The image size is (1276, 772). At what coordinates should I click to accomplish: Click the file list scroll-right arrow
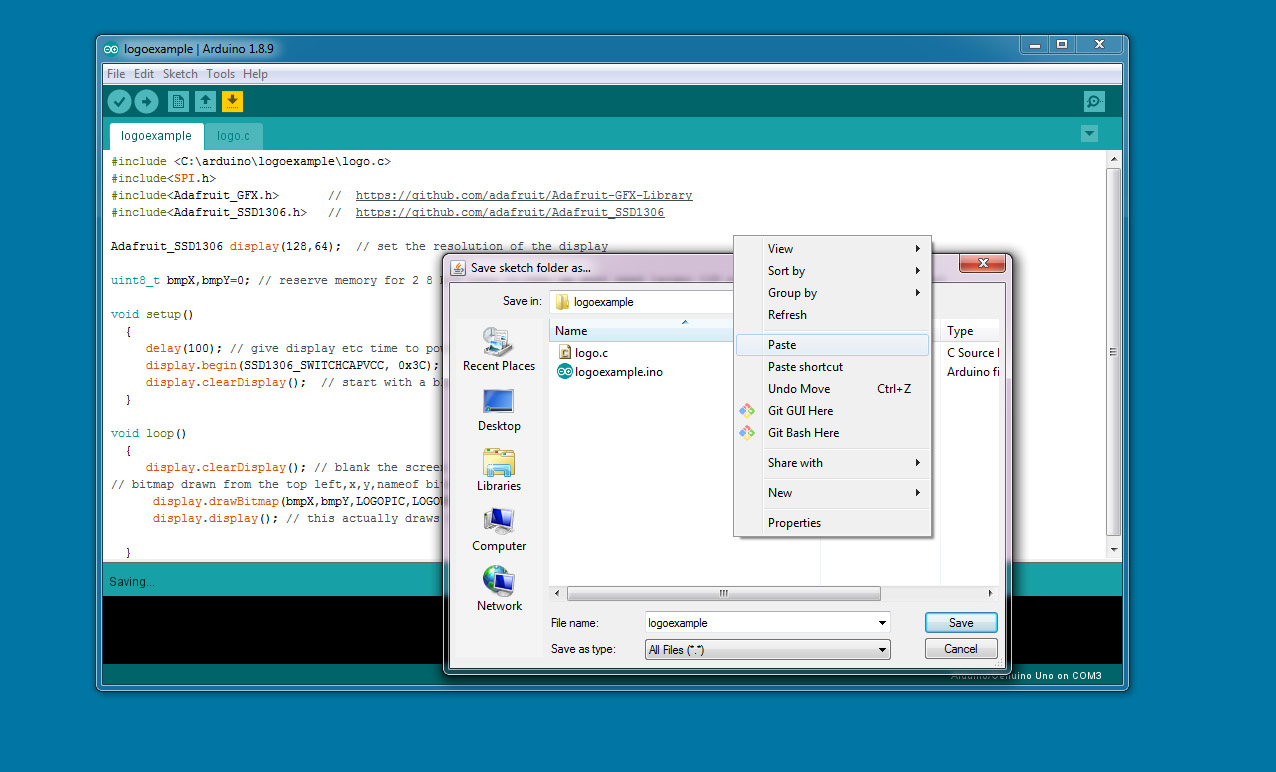[991, 593]
